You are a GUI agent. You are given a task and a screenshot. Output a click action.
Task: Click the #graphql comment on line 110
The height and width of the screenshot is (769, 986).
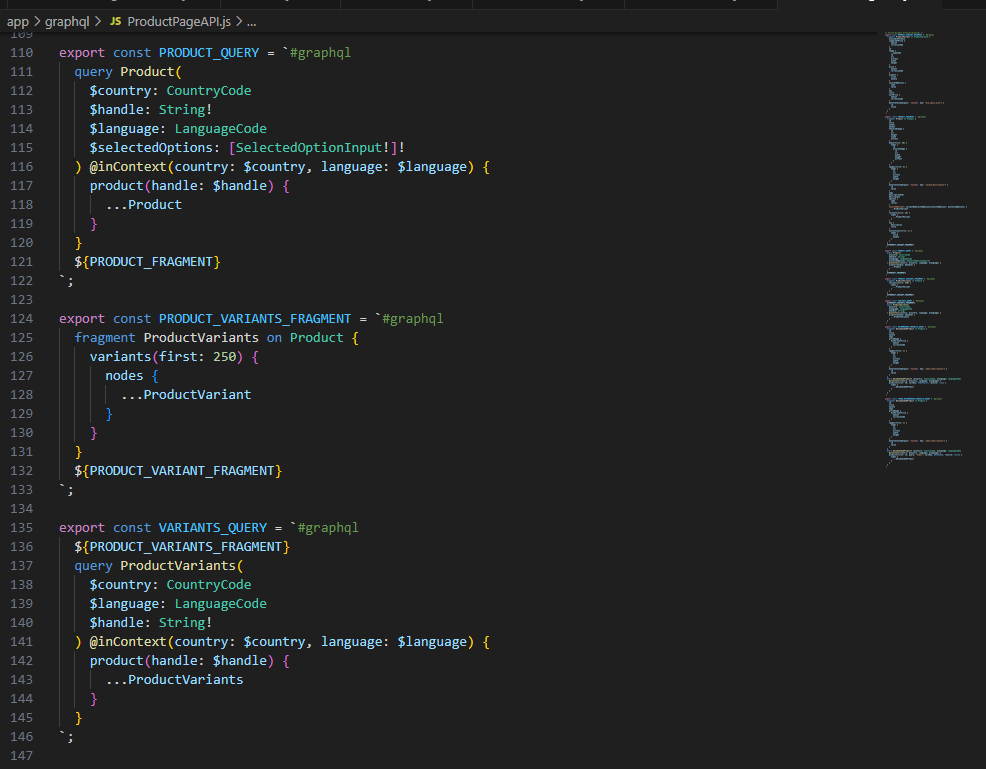pos(320,53)
